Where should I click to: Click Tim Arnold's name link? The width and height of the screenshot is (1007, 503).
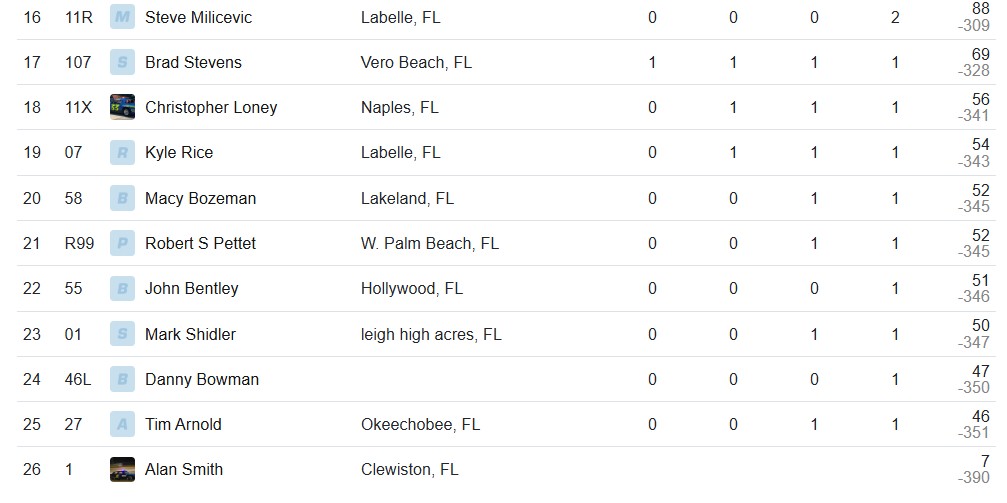[x=183, y=425]
